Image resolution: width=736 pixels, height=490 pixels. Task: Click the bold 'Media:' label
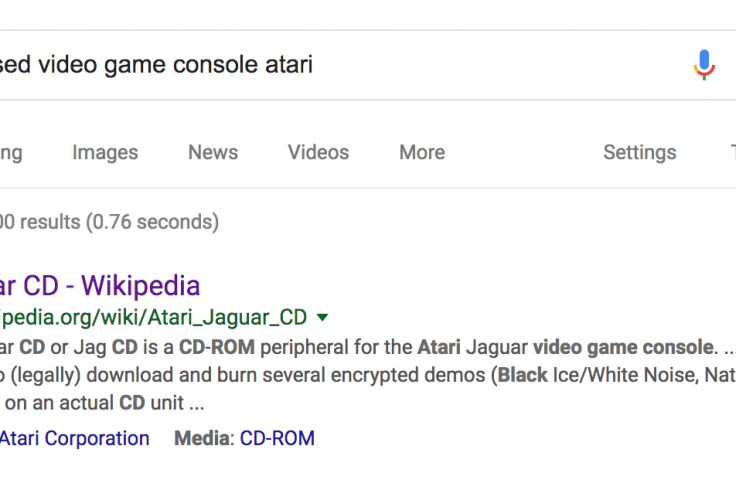[204, 438]
